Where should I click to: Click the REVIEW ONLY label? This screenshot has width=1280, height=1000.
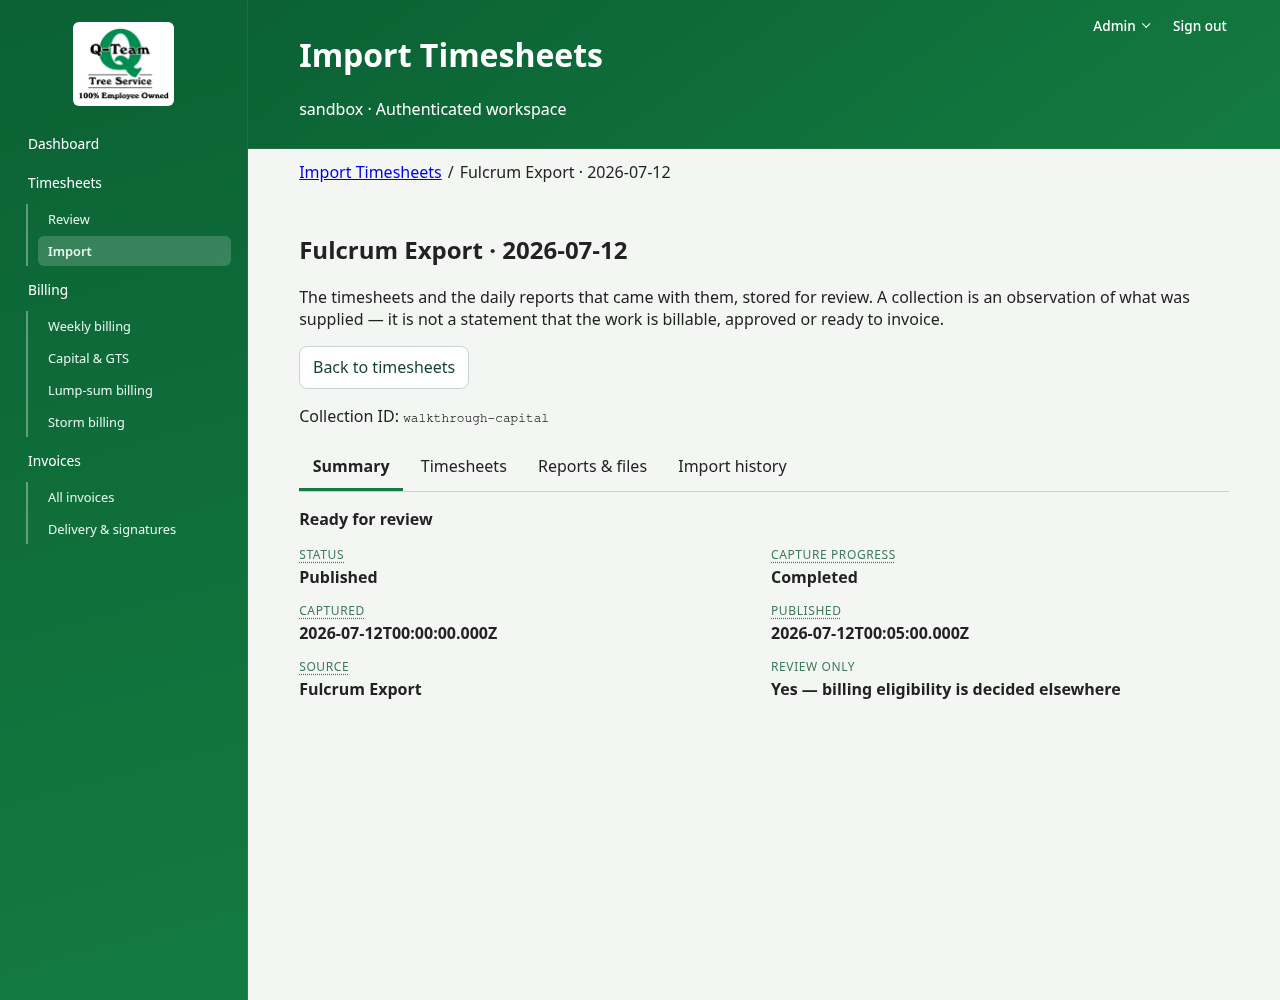(813, 666)
